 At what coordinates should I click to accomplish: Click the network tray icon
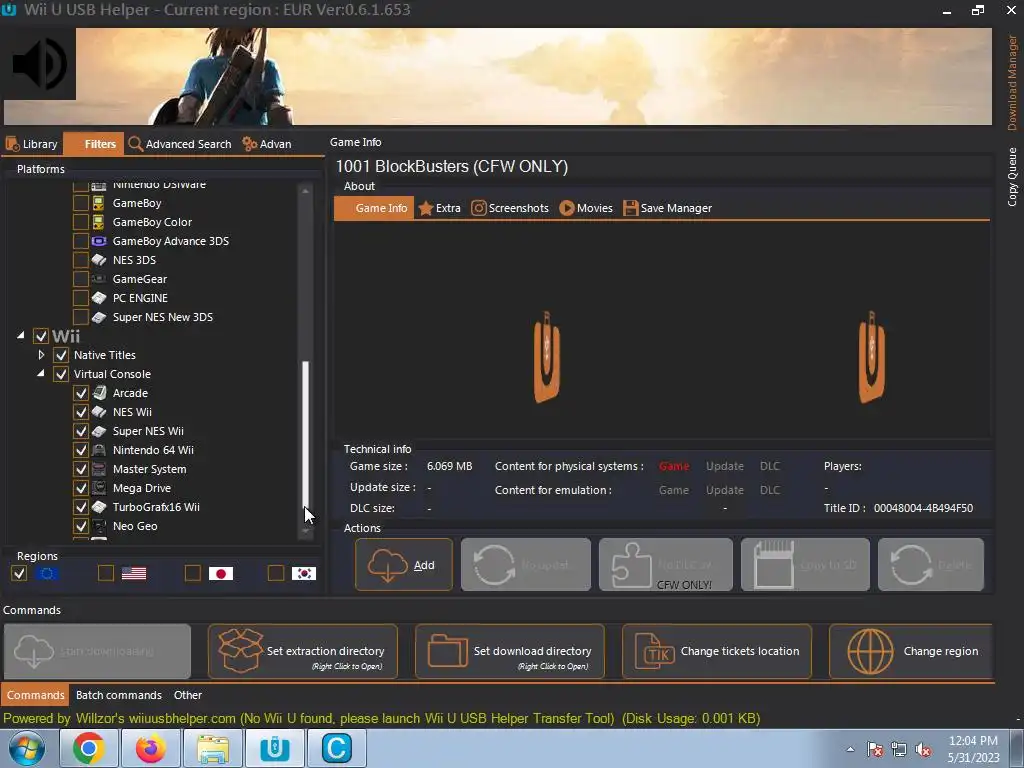coord(899,750)
